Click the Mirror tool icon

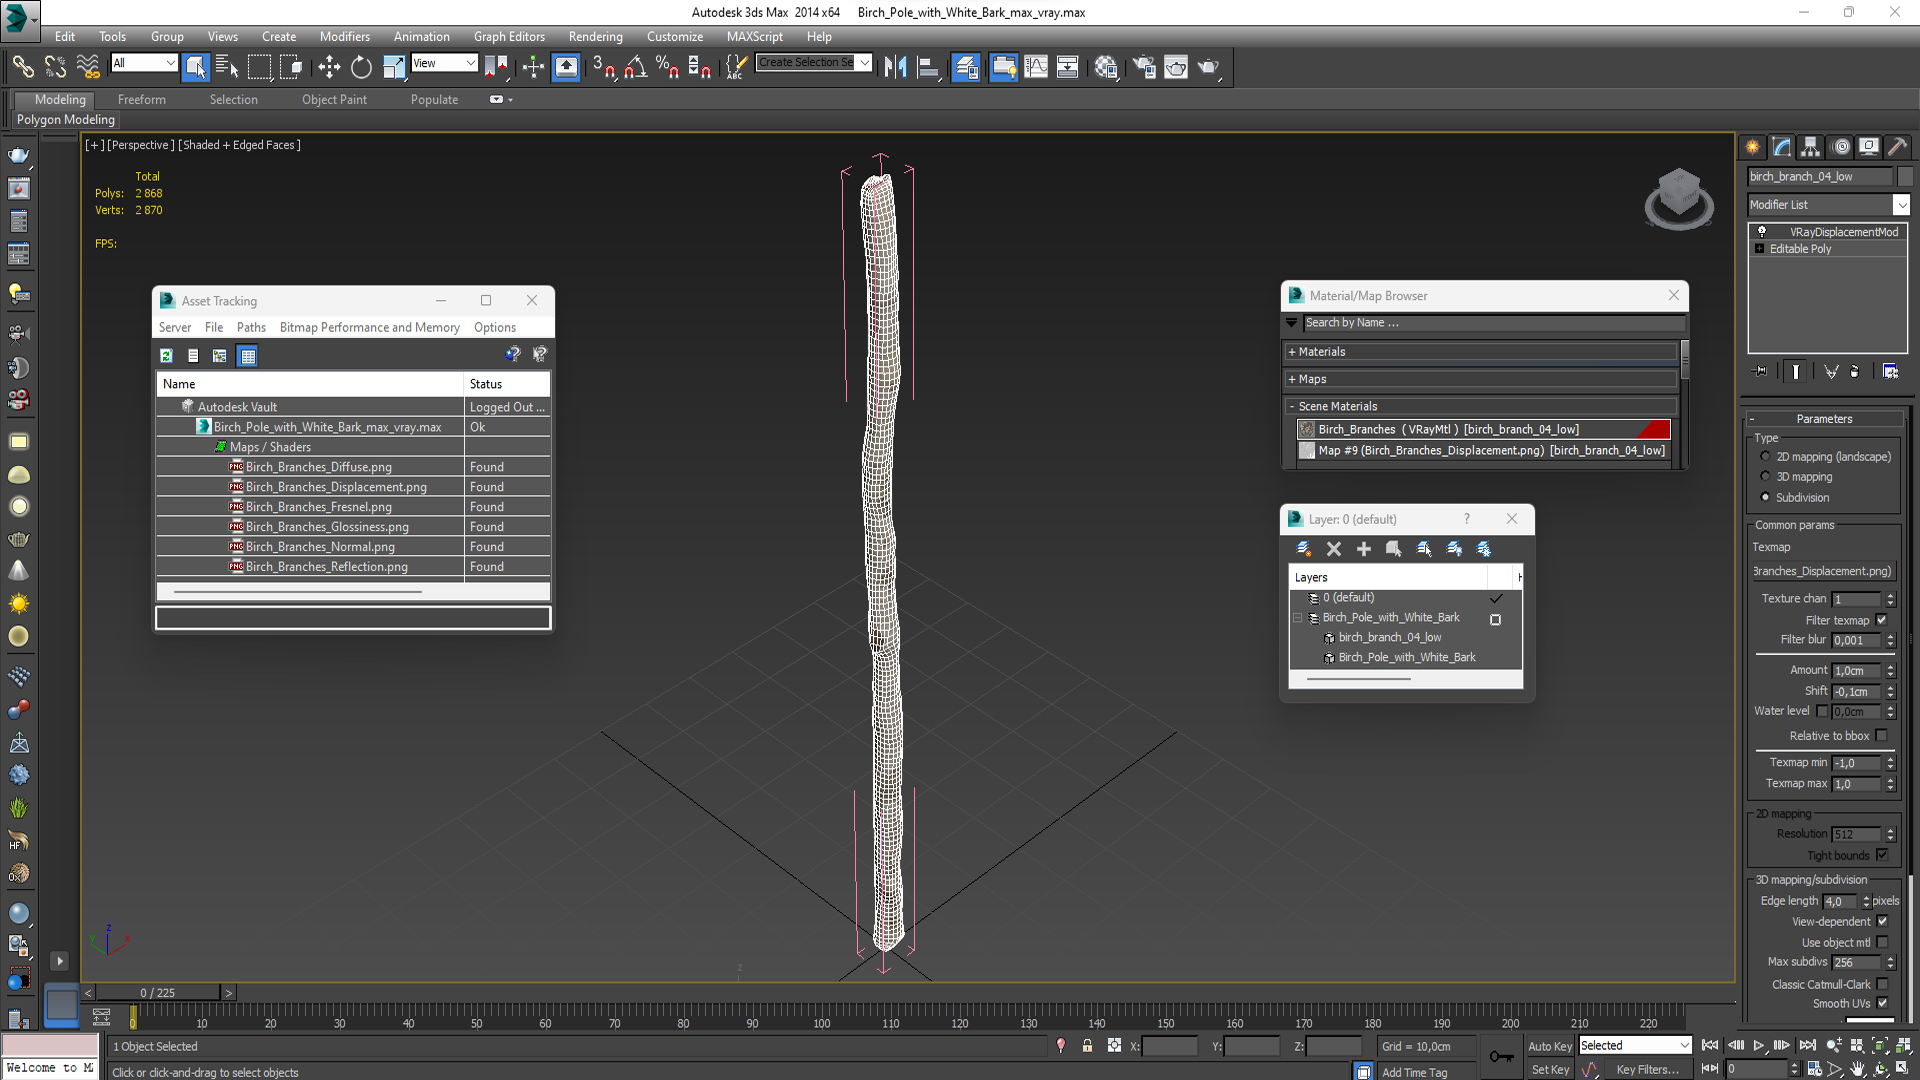(x=895, y=67)
